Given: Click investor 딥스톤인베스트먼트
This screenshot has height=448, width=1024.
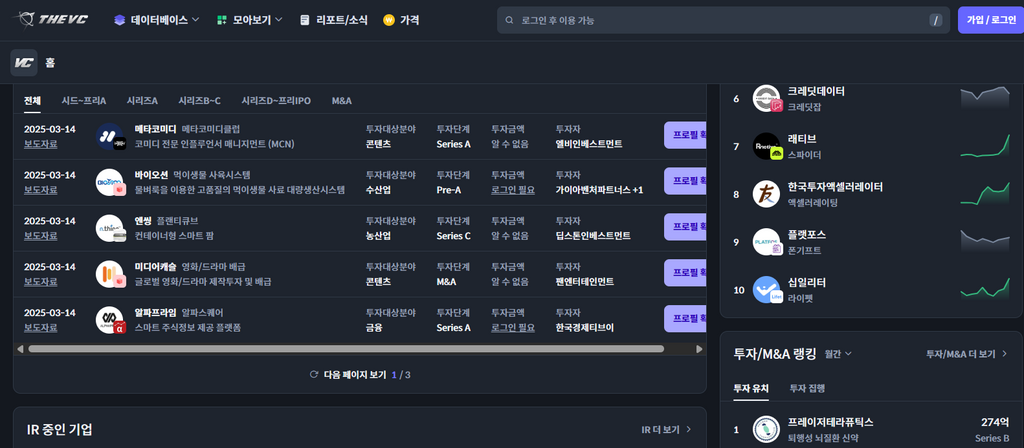Looking at the screenshot, I should (x=593, y=236).
